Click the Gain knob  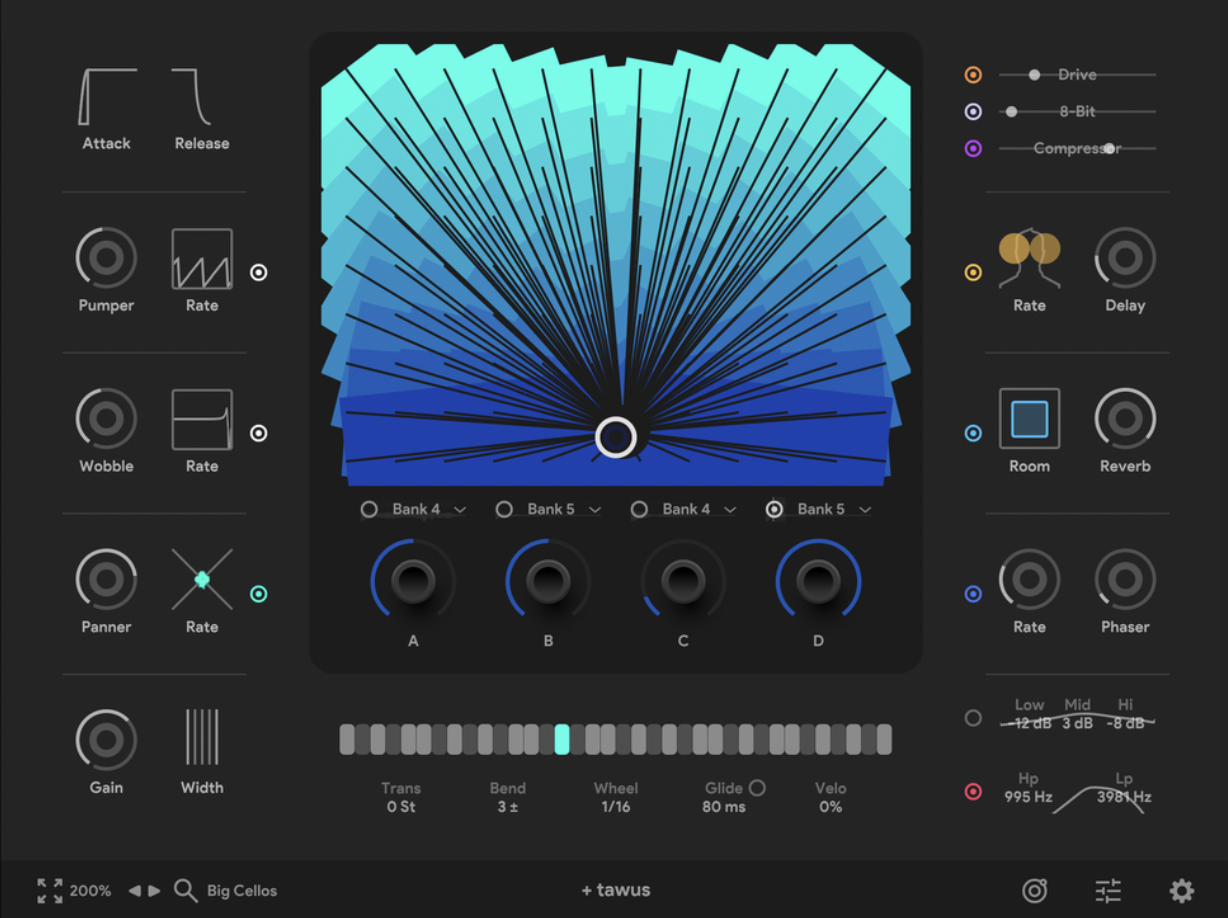tap(106, 740)
